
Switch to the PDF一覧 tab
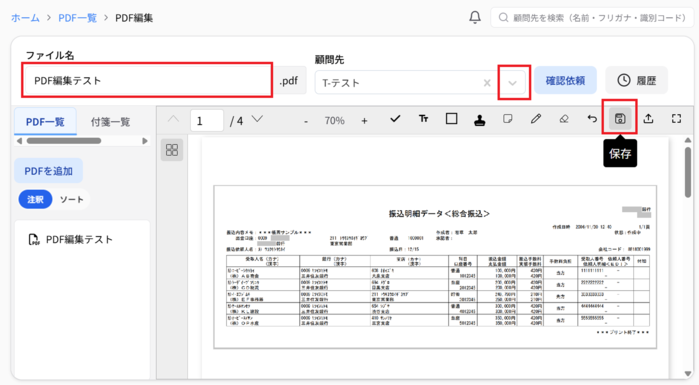[x=45, y=122]
